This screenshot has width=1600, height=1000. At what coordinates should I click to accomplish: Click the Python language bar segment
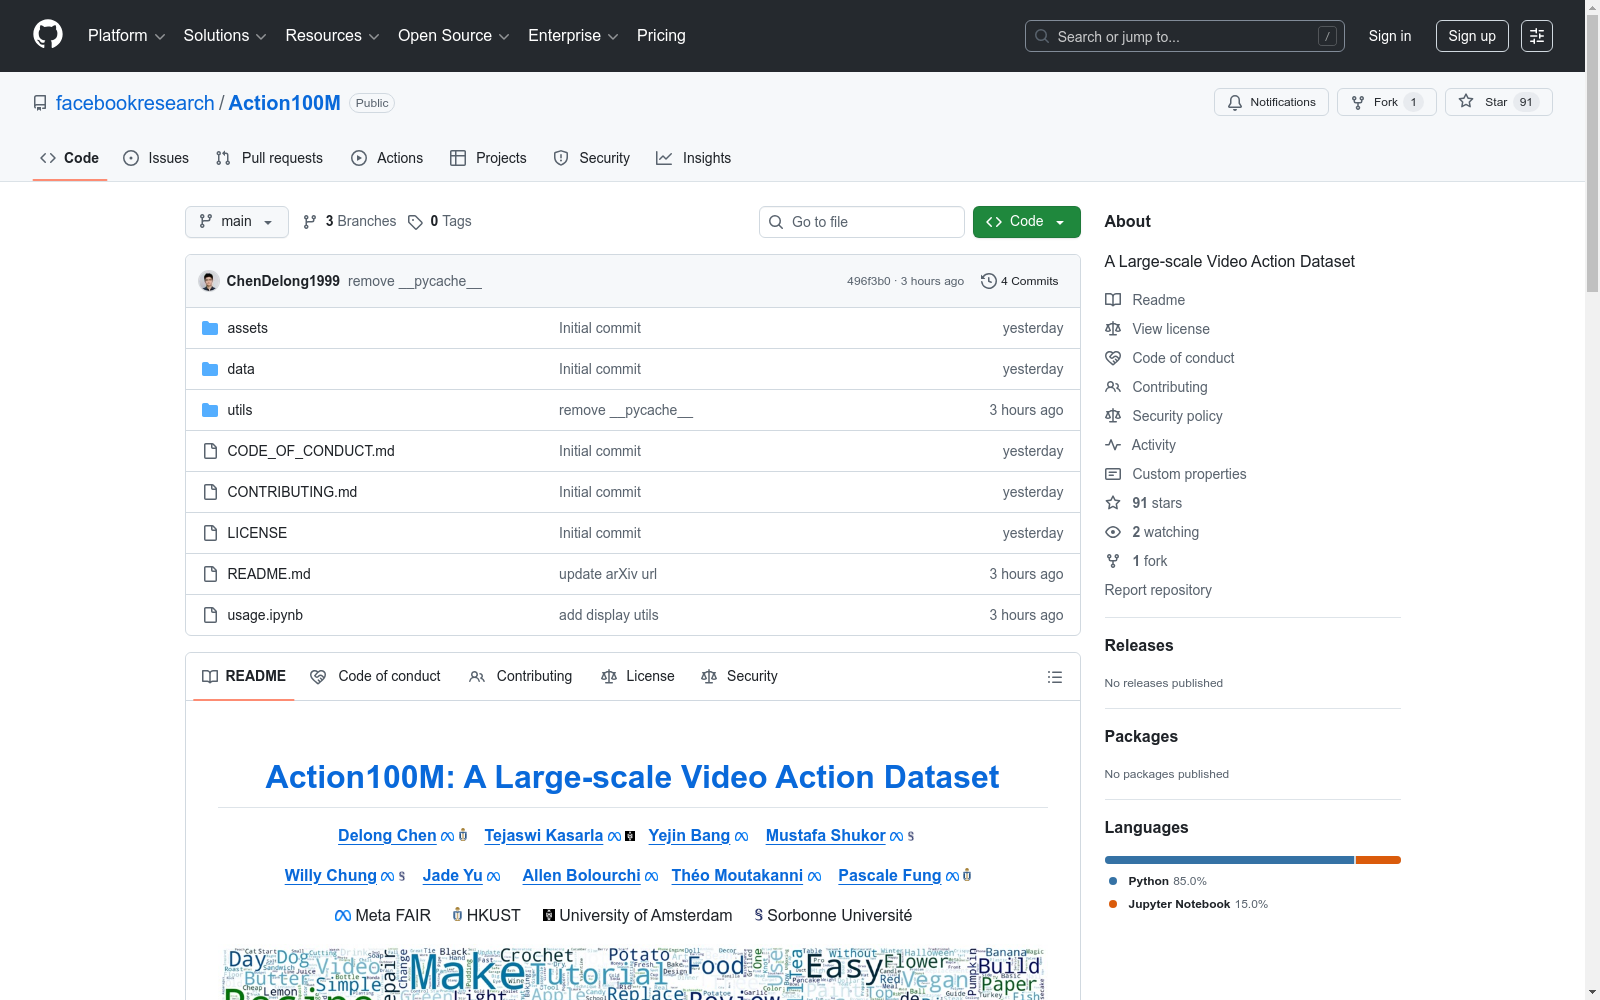click(1229, 860)
